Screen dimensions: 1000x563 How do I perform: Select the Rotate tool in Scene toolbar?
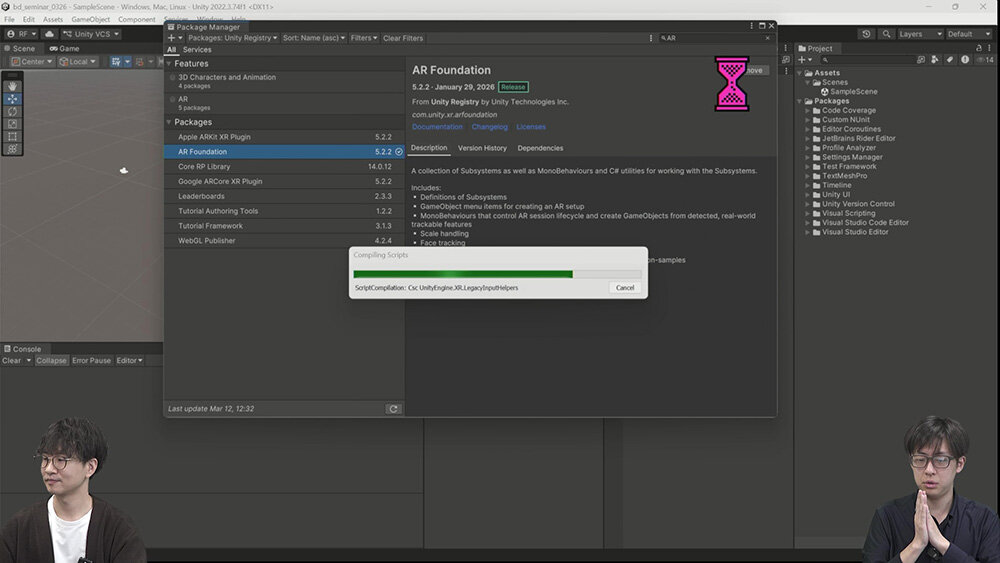(x=12, y=111)
